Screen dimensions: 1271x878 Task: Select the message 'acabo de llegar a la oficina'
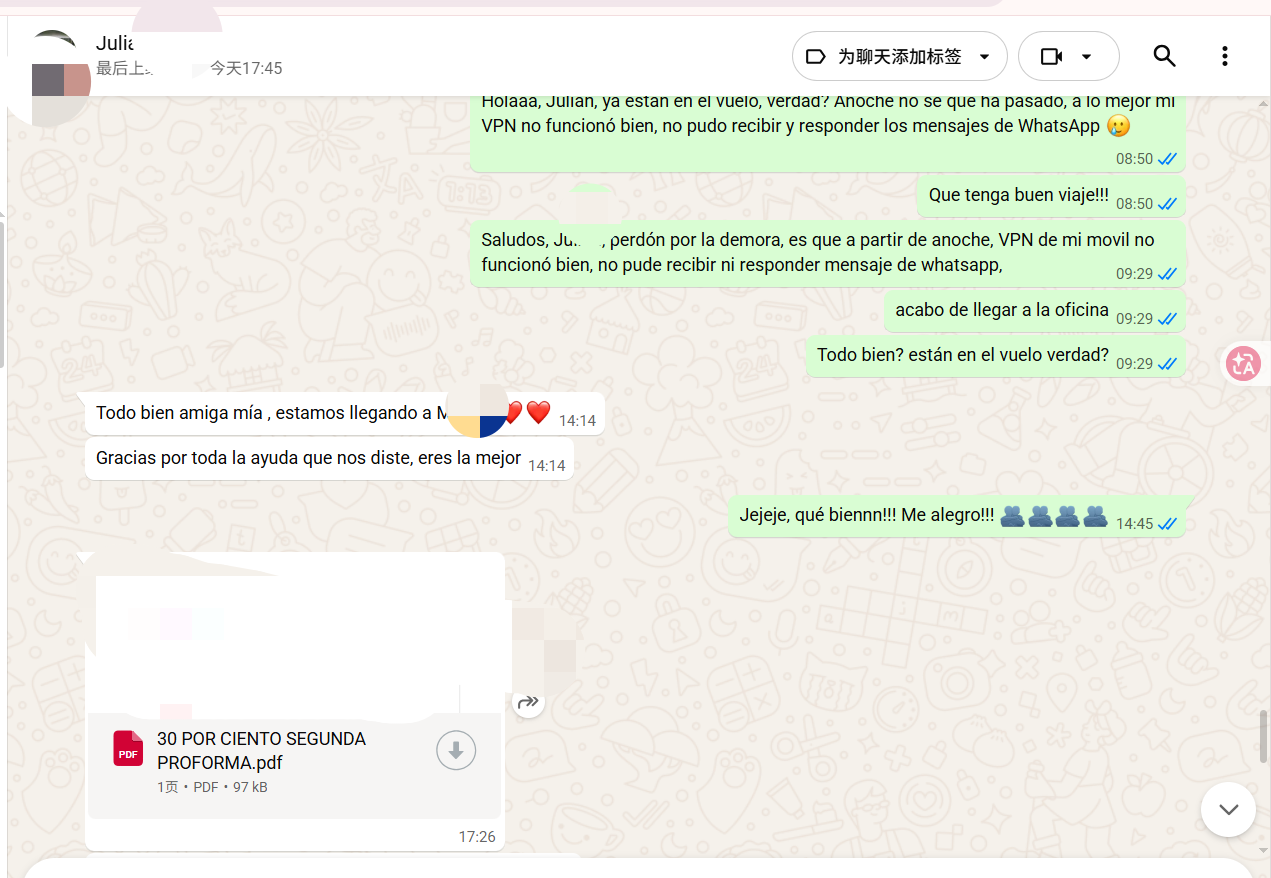pos(1034,311)
